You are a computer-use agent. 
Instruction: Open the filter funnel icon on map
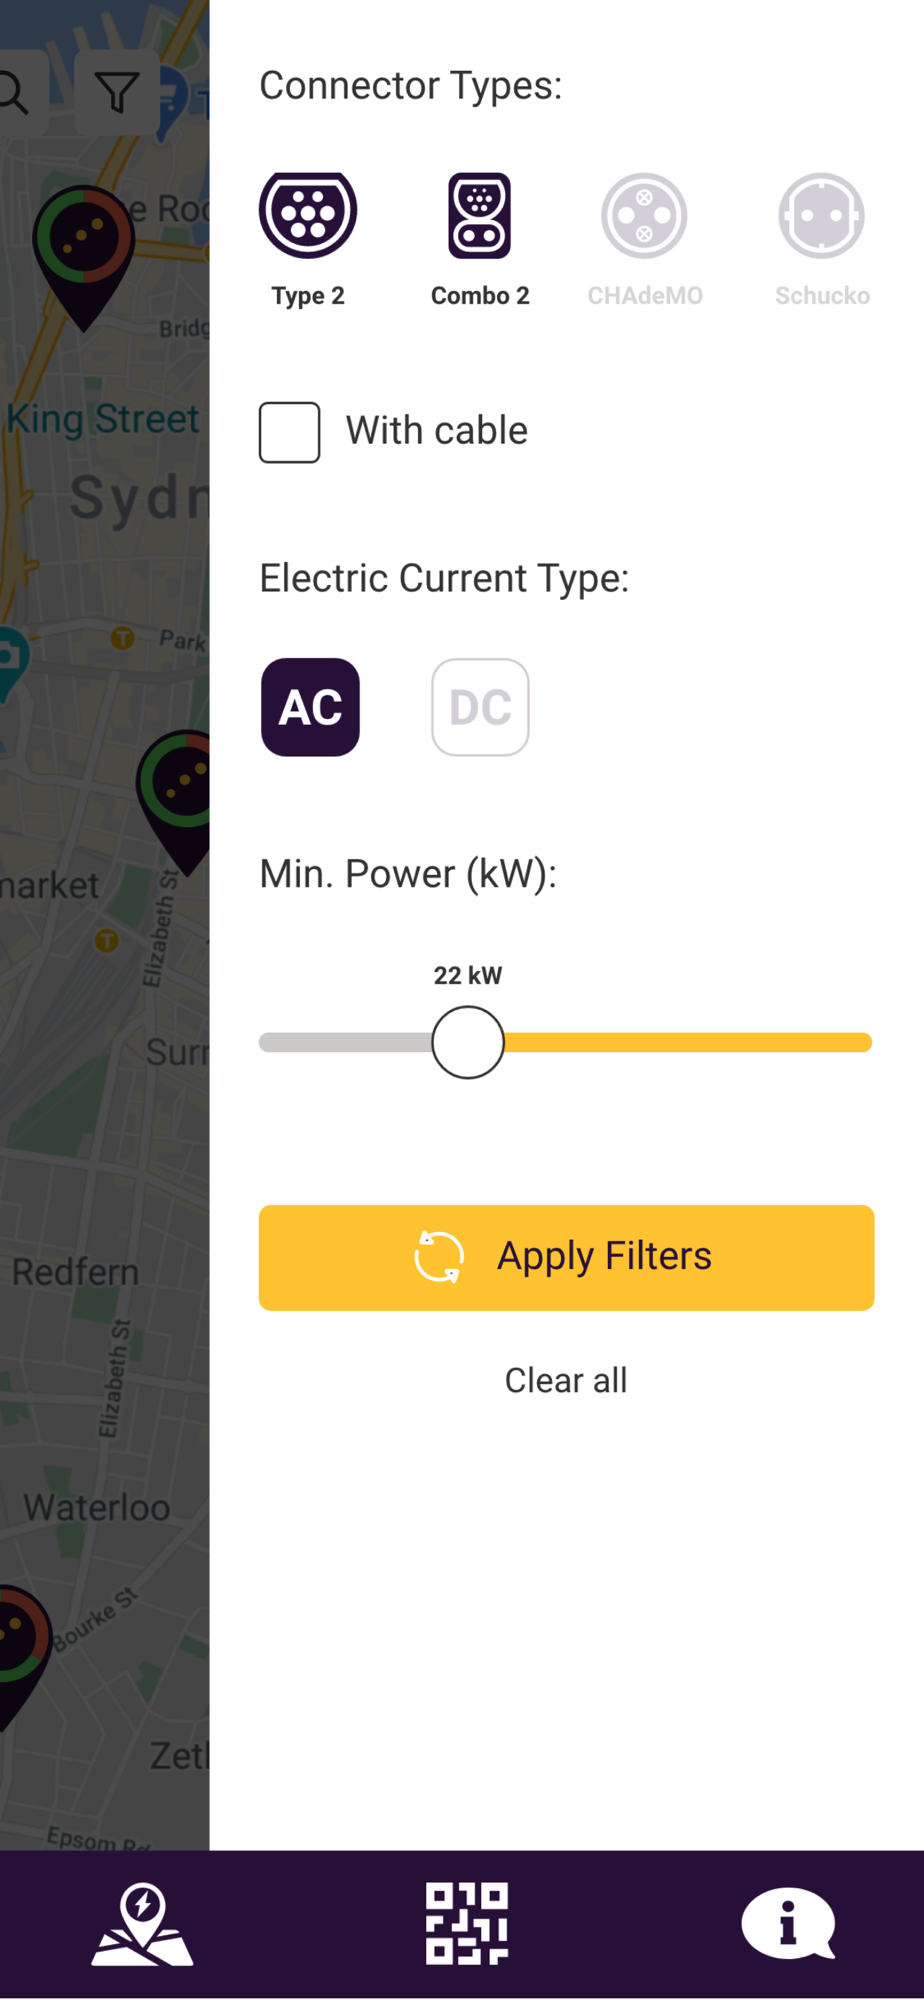click(117, 93)
